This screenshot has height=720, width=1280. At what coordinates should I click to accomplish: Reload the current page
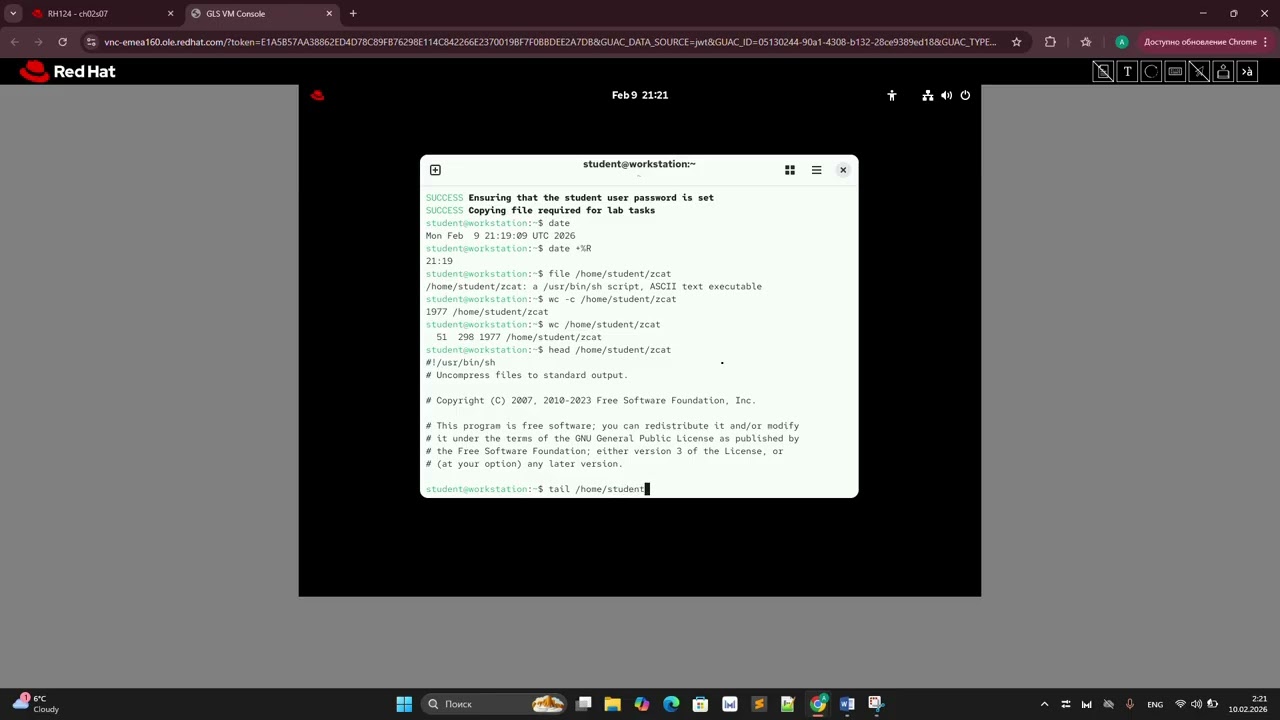tap(62, 42)
